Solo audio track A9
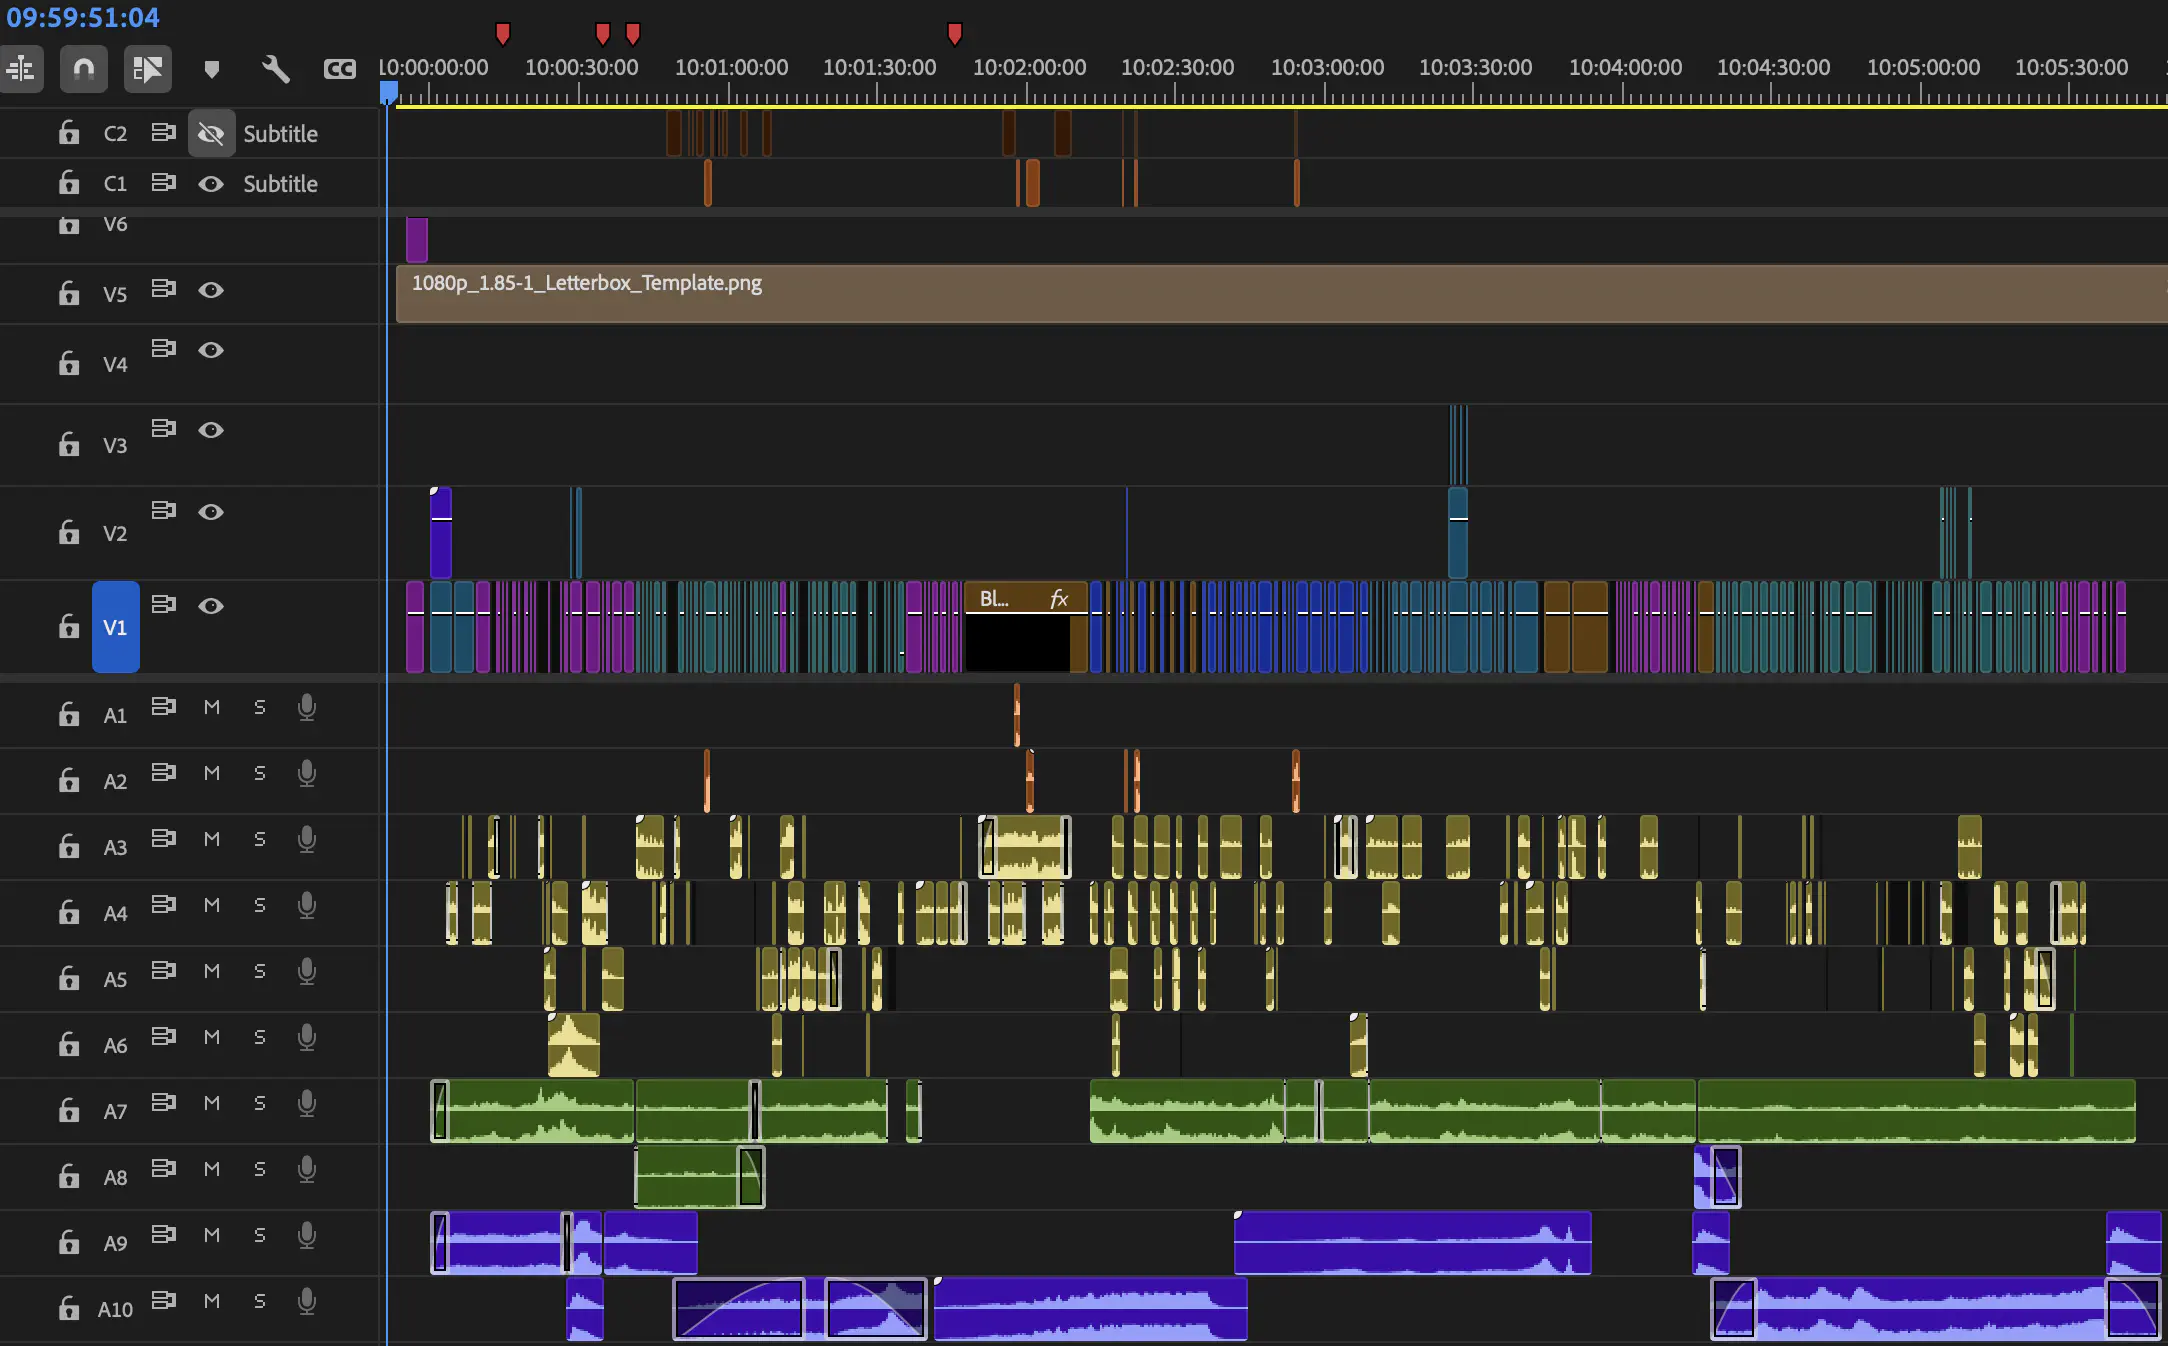Image resolution: width=2168 pixels, height=1346 pixels. [260, 1235]
